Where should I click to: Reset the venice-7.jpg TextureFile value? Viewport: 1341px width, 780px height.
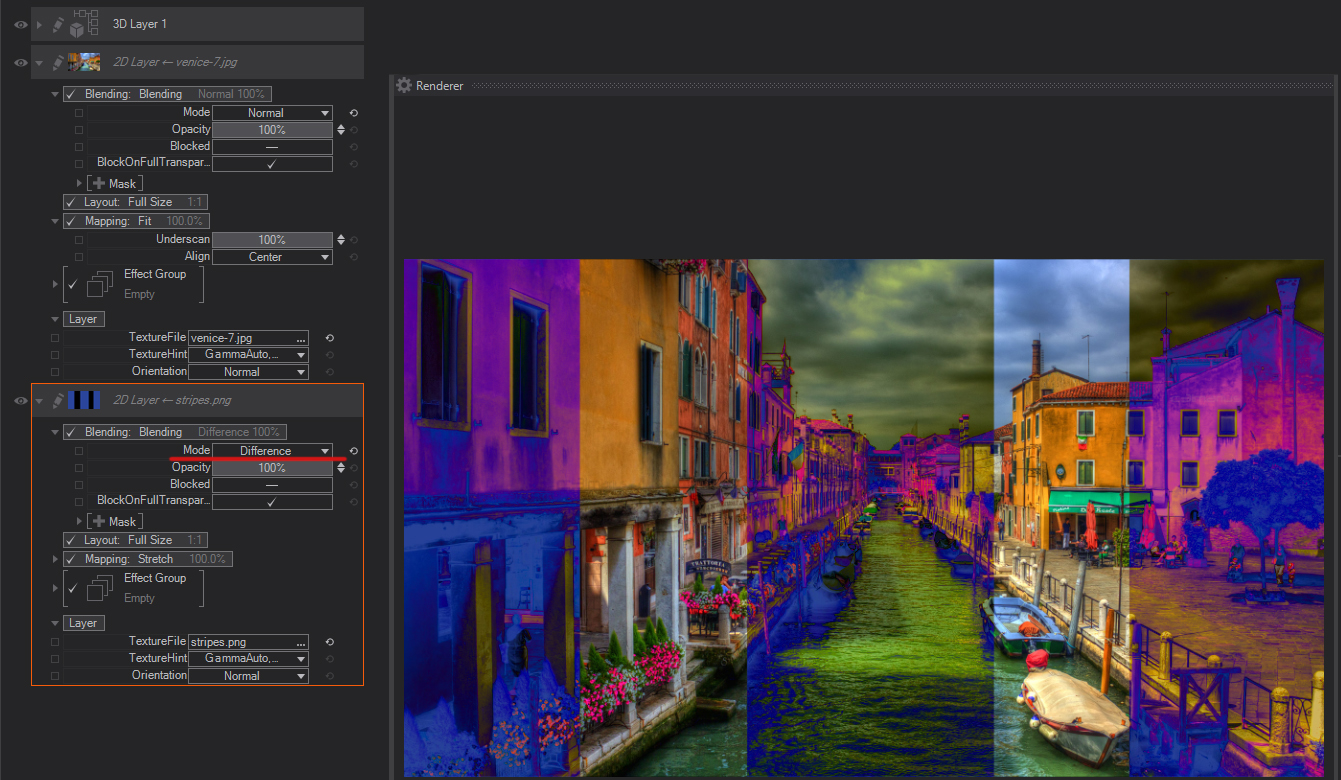click(x=330, y=338)
